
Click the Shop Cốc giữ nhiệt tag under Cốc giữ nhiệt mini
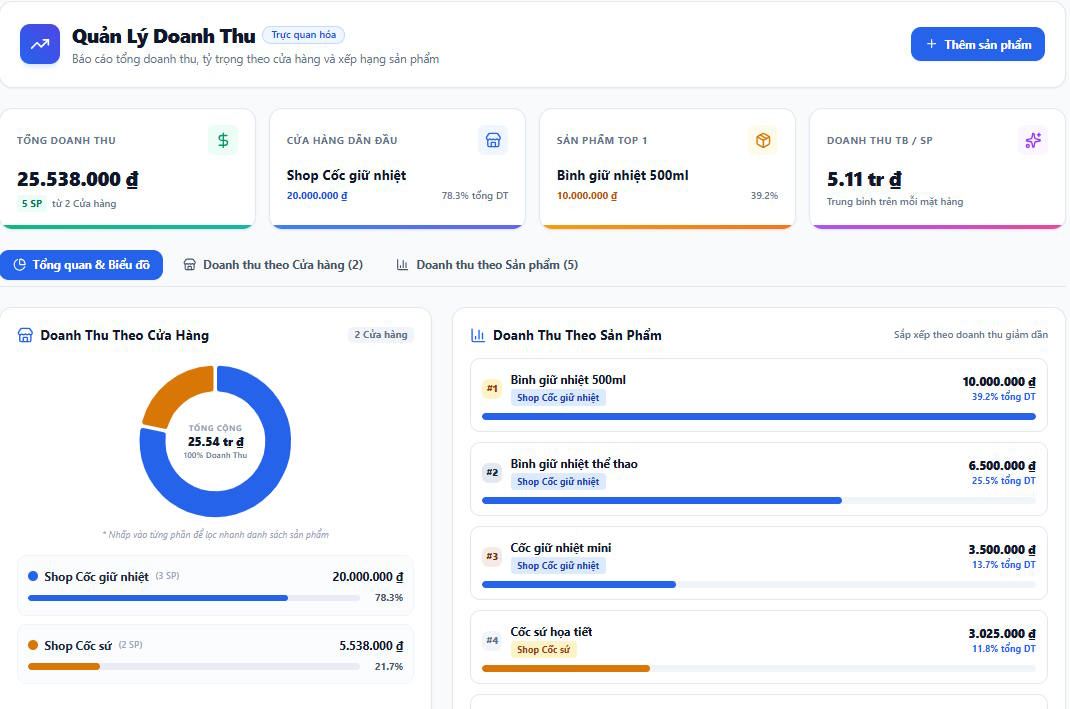tap(558, 566)
